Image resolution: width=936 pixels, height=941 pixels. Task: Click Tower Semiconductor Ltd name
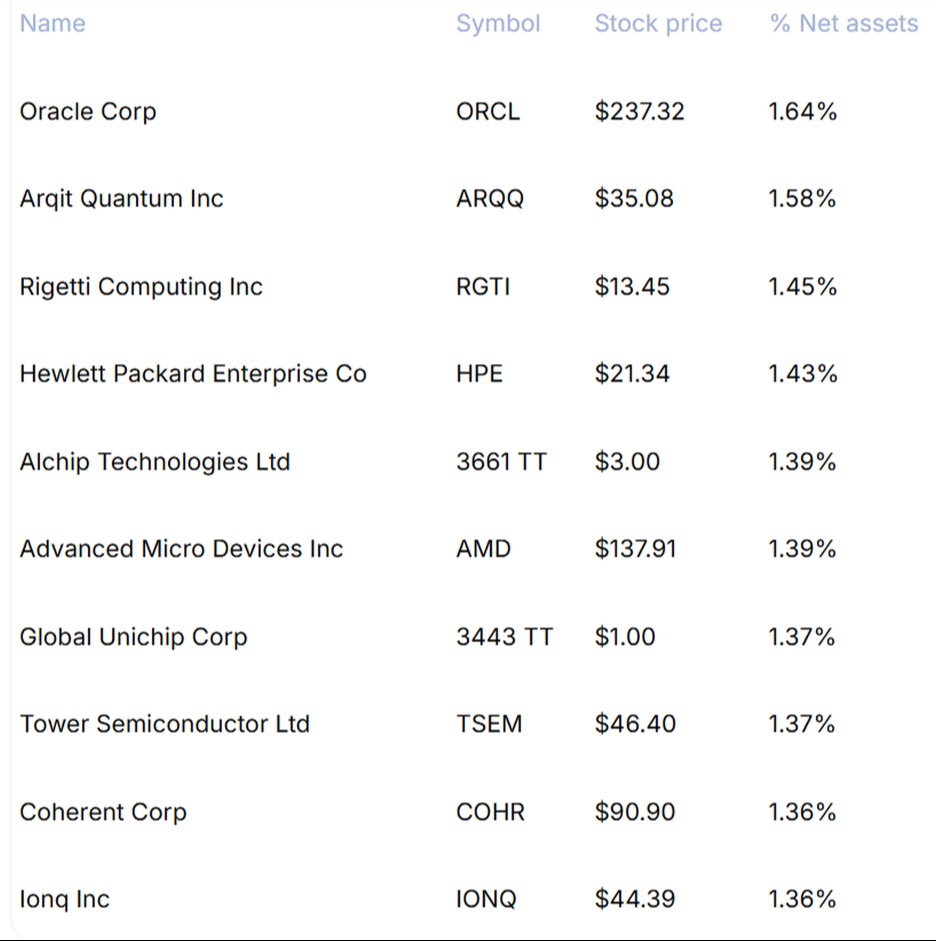click(165, 724)
